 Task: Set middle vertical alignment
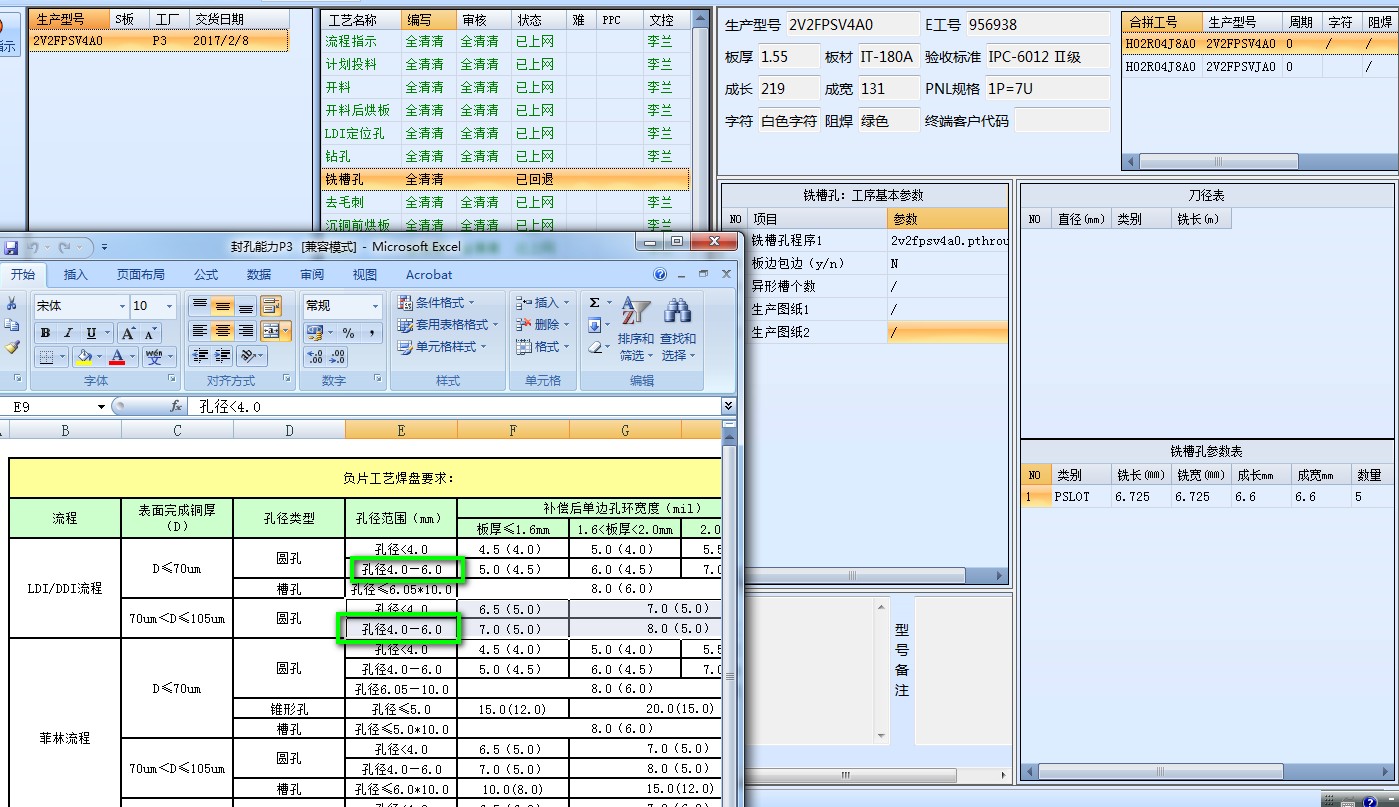tap(223, 306)
